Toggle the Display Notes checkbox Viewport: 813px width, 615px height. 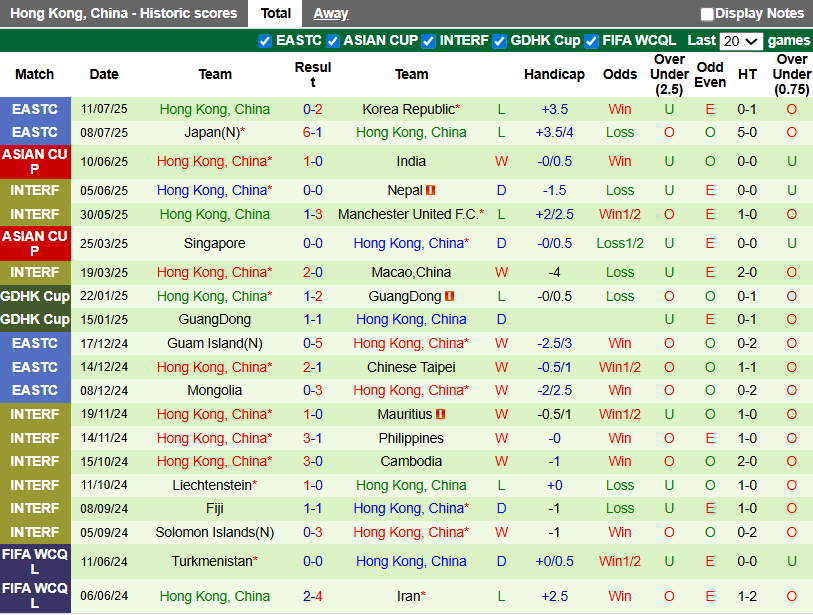pyautogui.click(x=707, y=14)
